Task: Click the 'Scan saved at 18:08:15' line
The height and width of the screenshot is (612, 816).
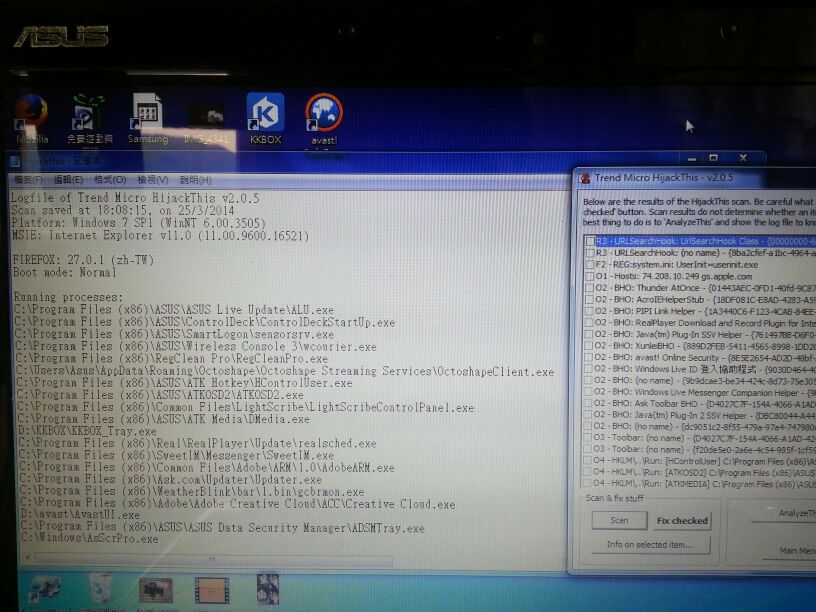Action: pos(122,210)
